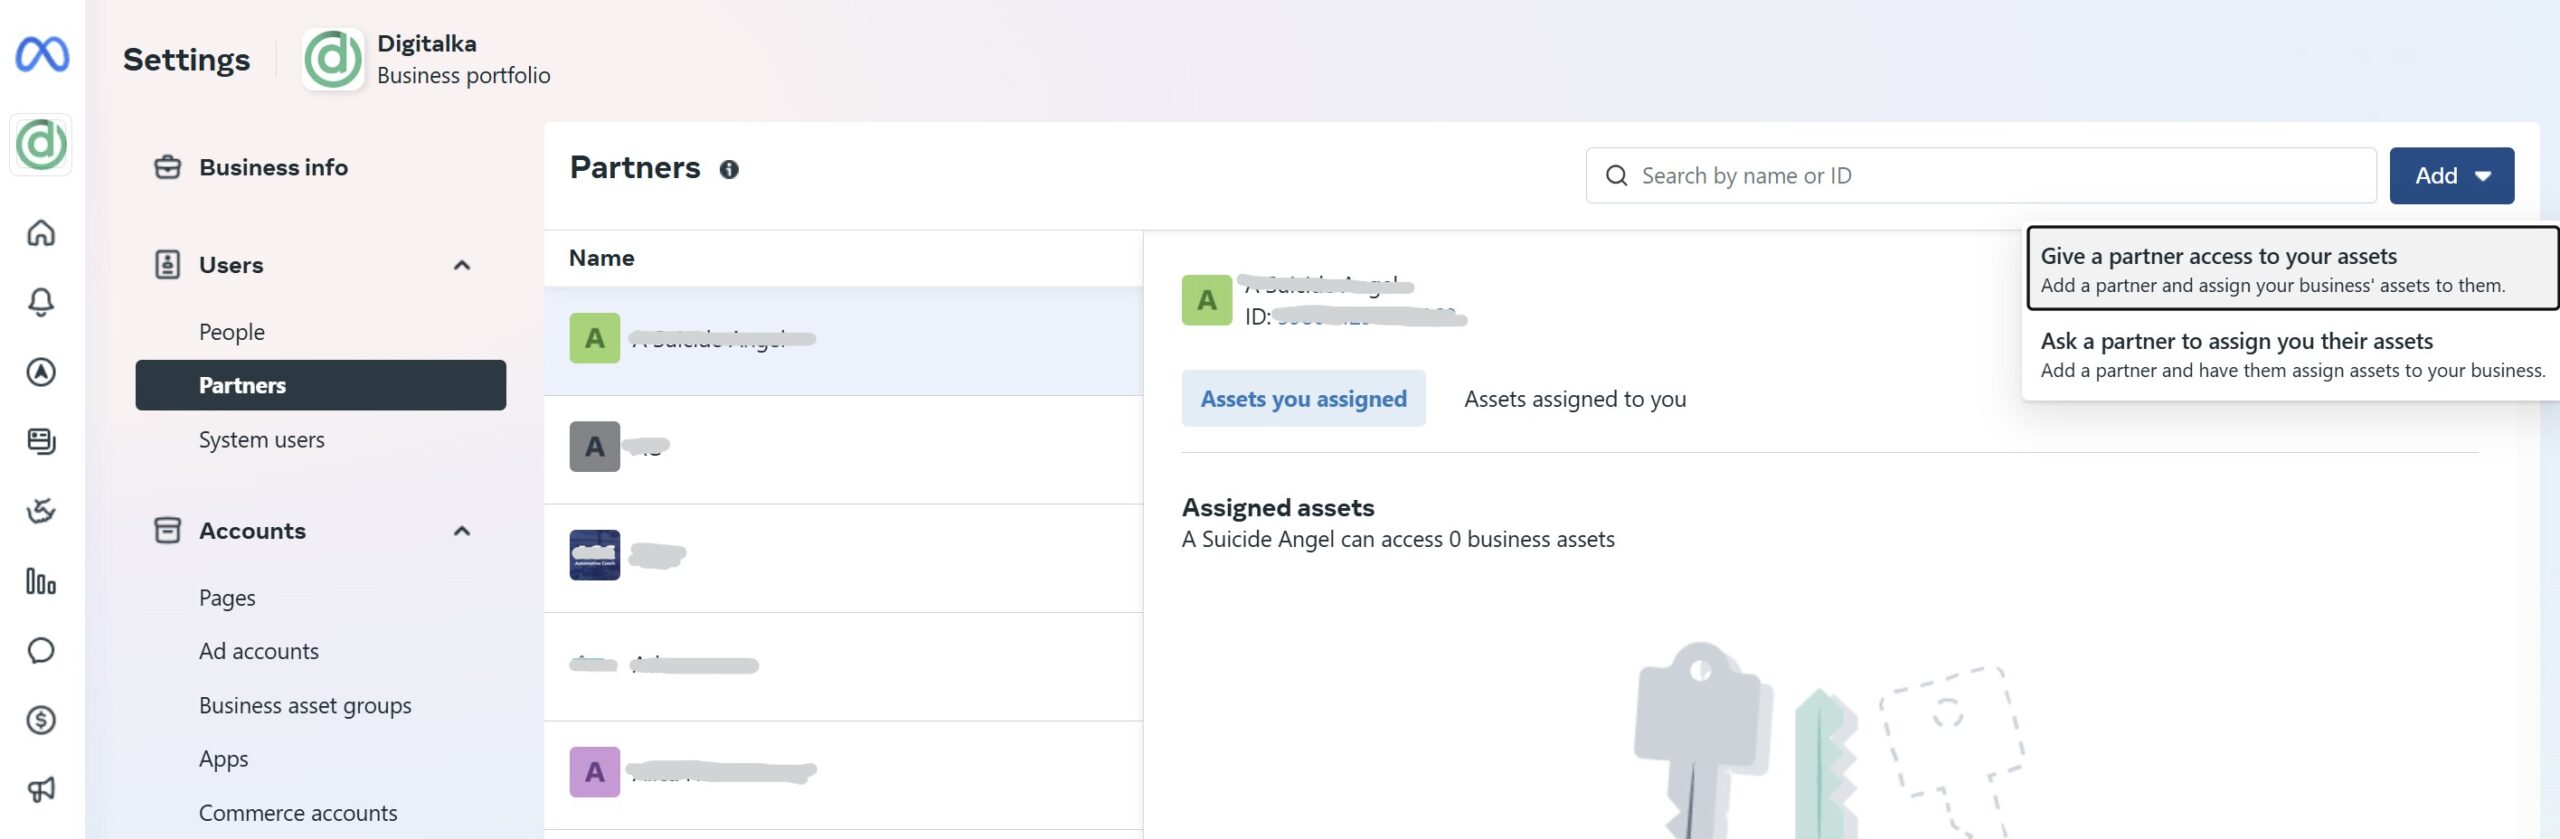This screenshot has width=2560, height=839.
Task: Open Business info settings
Action: 273,168
